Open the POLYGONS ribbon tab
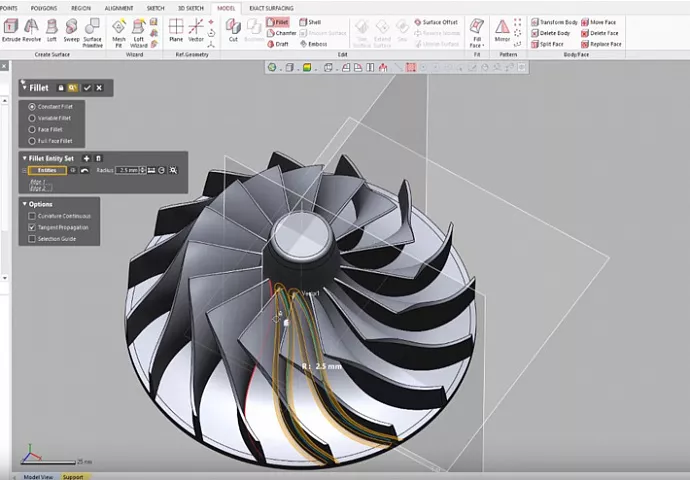The width and height of the screenshot is (690, 480). coord(44,8)
